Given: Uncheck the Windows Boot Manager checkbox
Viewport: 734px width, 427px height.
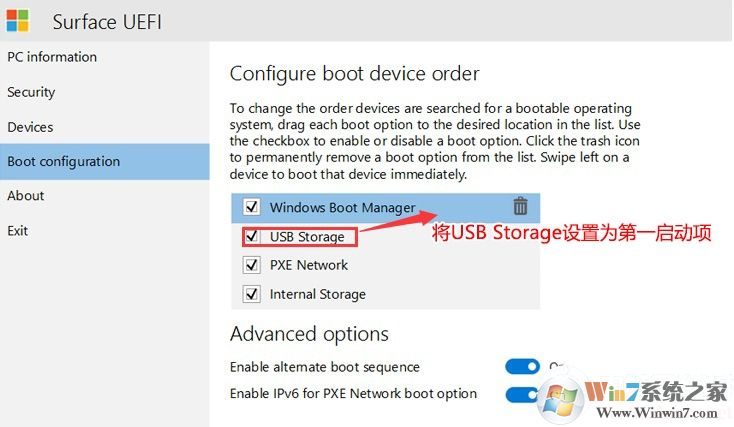Looking at the screenshot, I should click(252, 208).
